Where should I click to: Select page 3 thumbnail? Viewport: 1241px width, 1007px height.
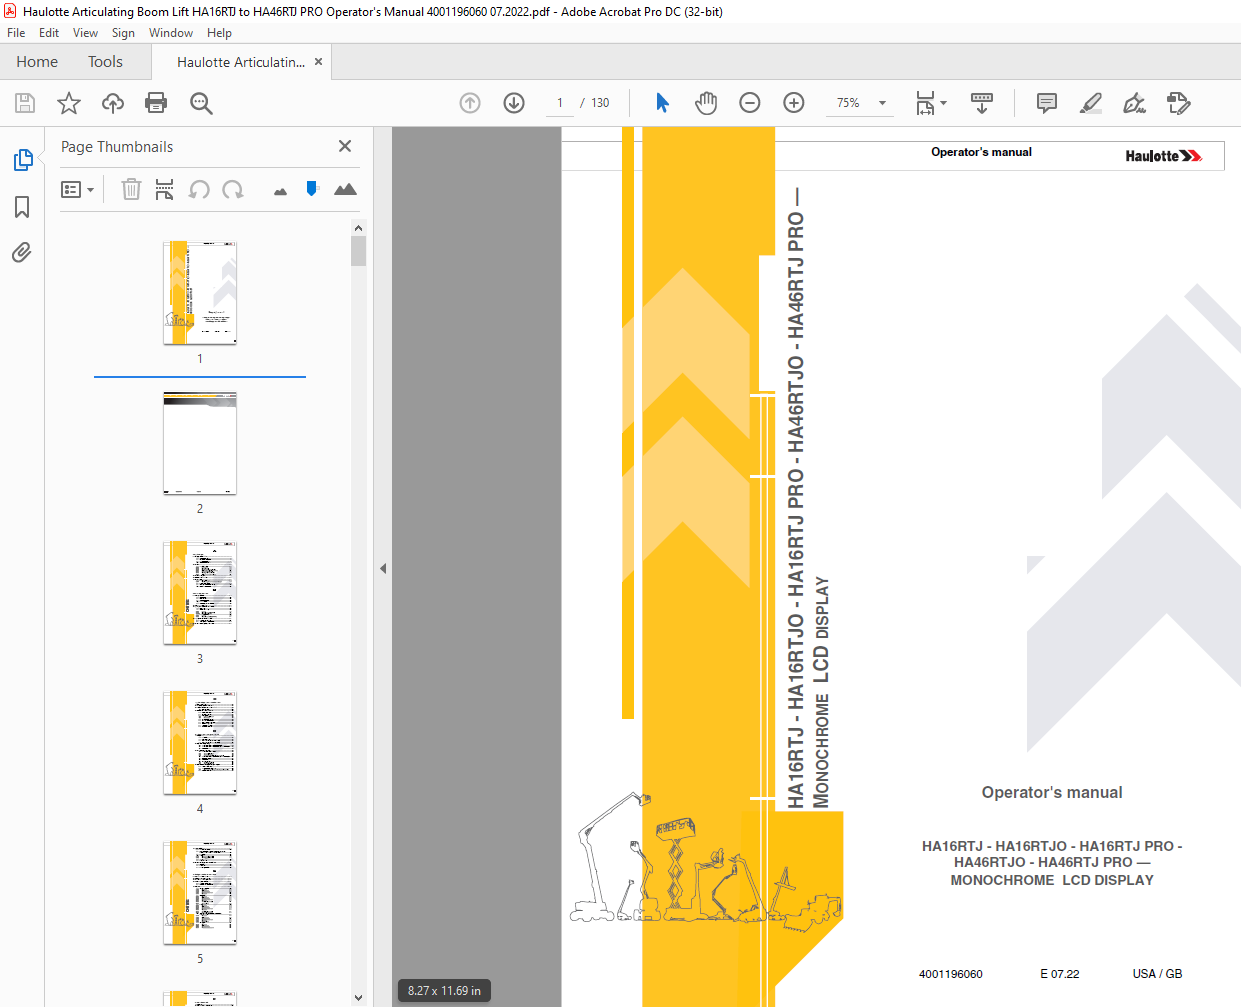tap(200, 593)
